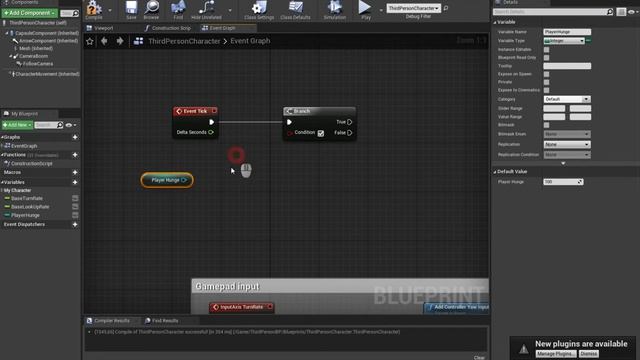Screen dimensions: 640x360
Task: Click the property matrix grid icon in Details
Action: pyautogui.click(x=621, y=12)
